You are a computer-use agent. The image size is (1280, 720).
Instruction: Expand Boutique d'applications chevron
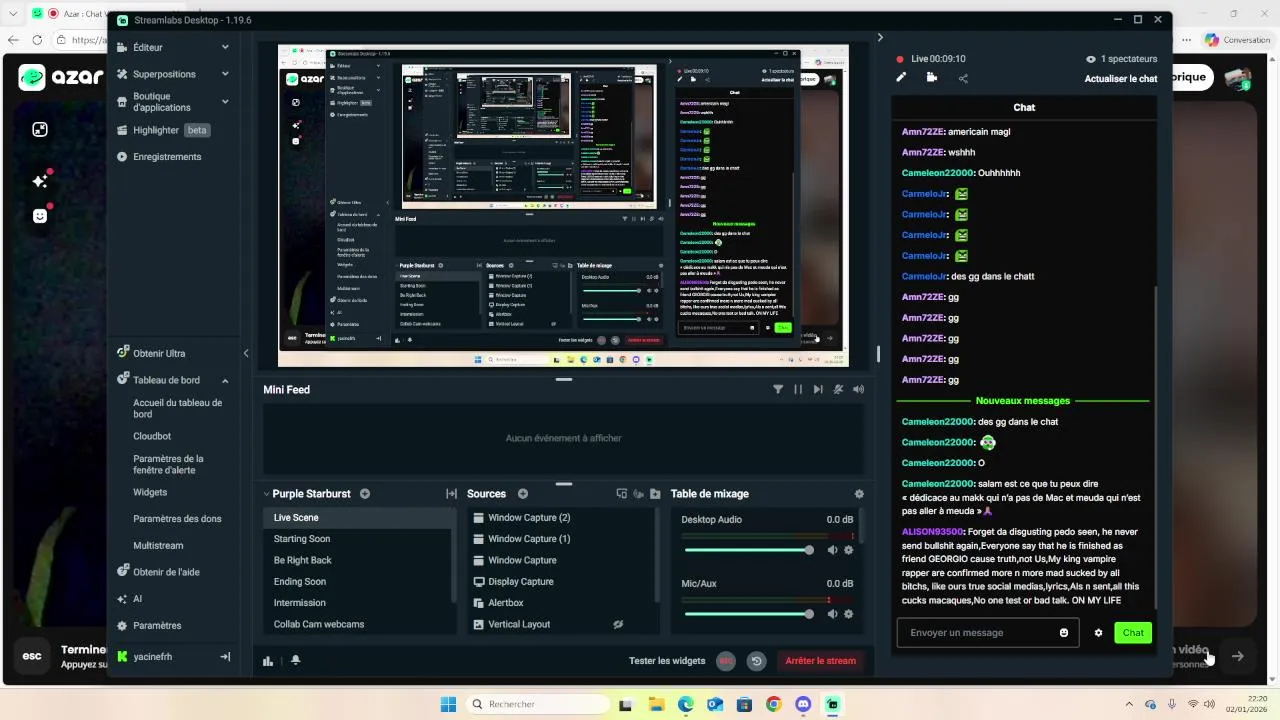[225, 102]
